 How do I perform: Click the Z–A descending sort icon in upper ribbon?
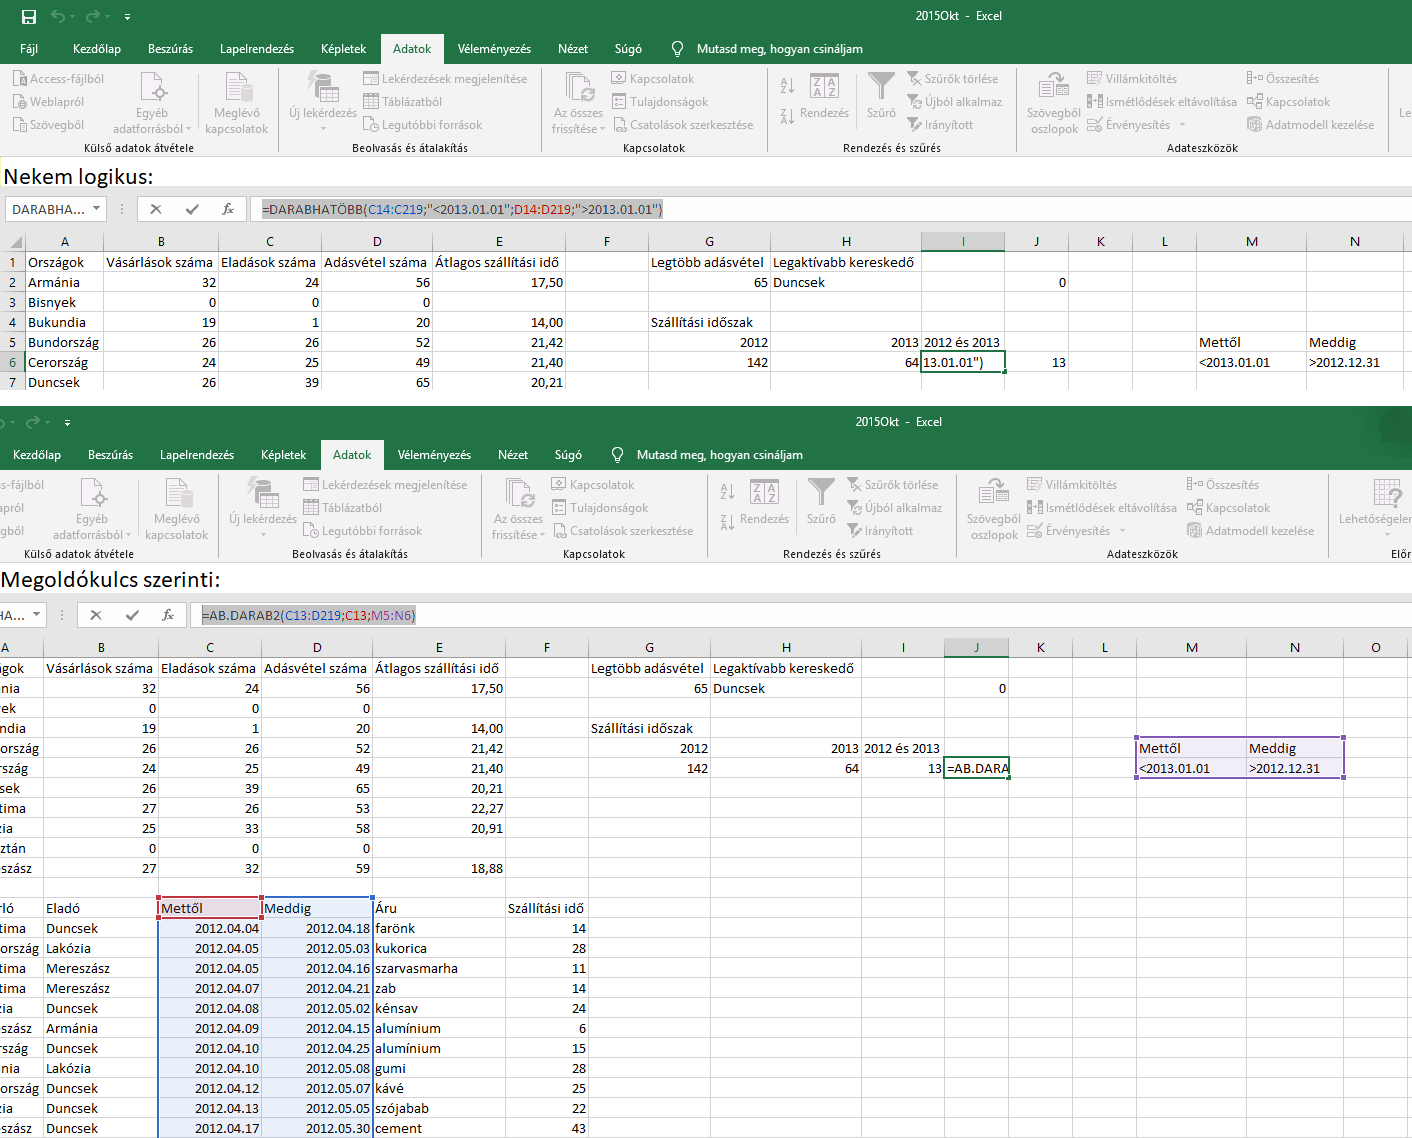tap(787, 116)
